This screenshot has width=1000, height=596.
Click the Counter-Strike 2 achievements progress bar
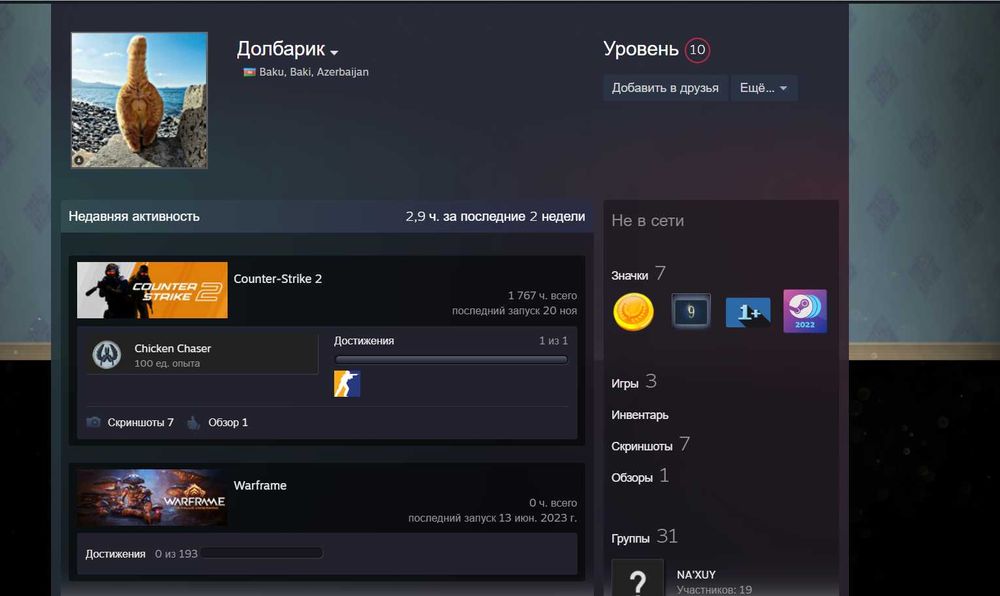click(451, 360)
